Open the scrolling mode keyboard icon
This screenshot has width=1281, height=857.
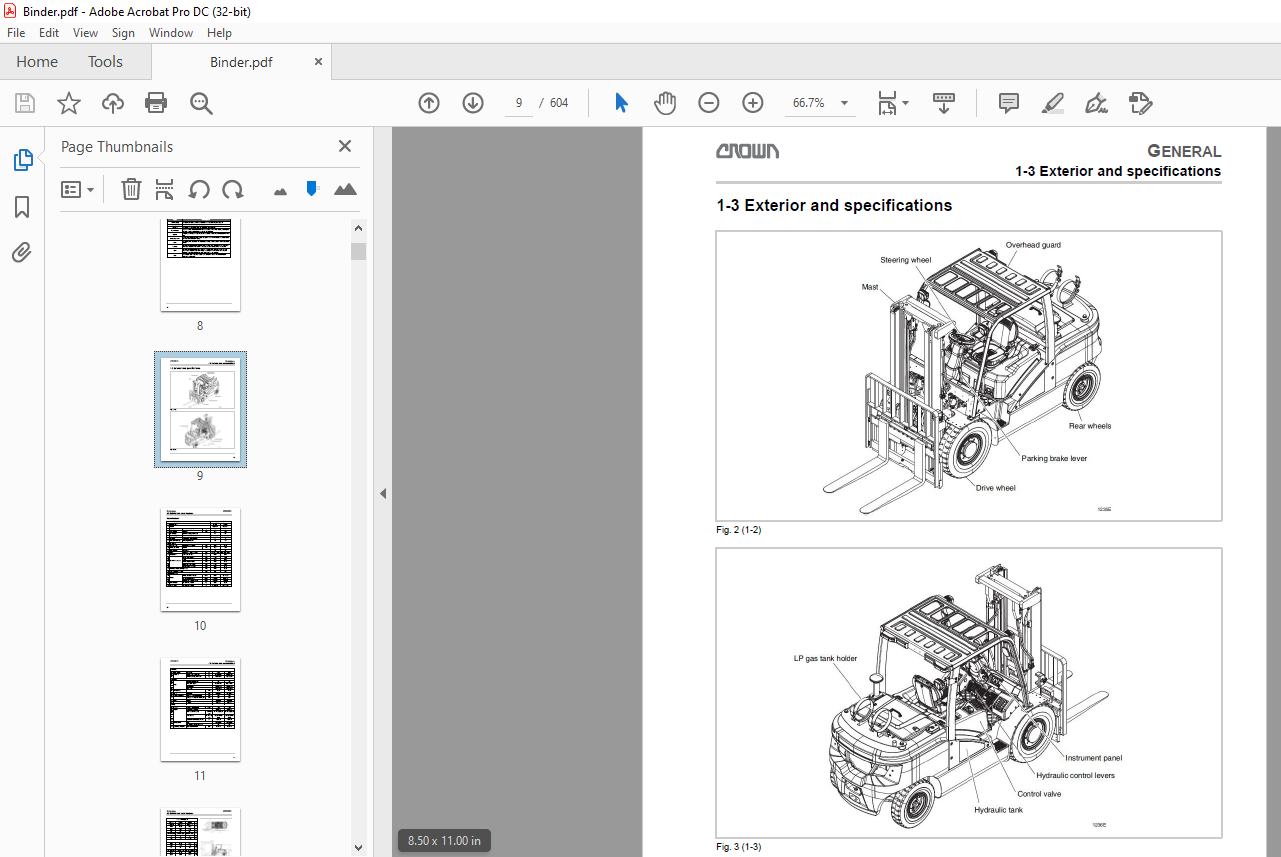point(944,103)
